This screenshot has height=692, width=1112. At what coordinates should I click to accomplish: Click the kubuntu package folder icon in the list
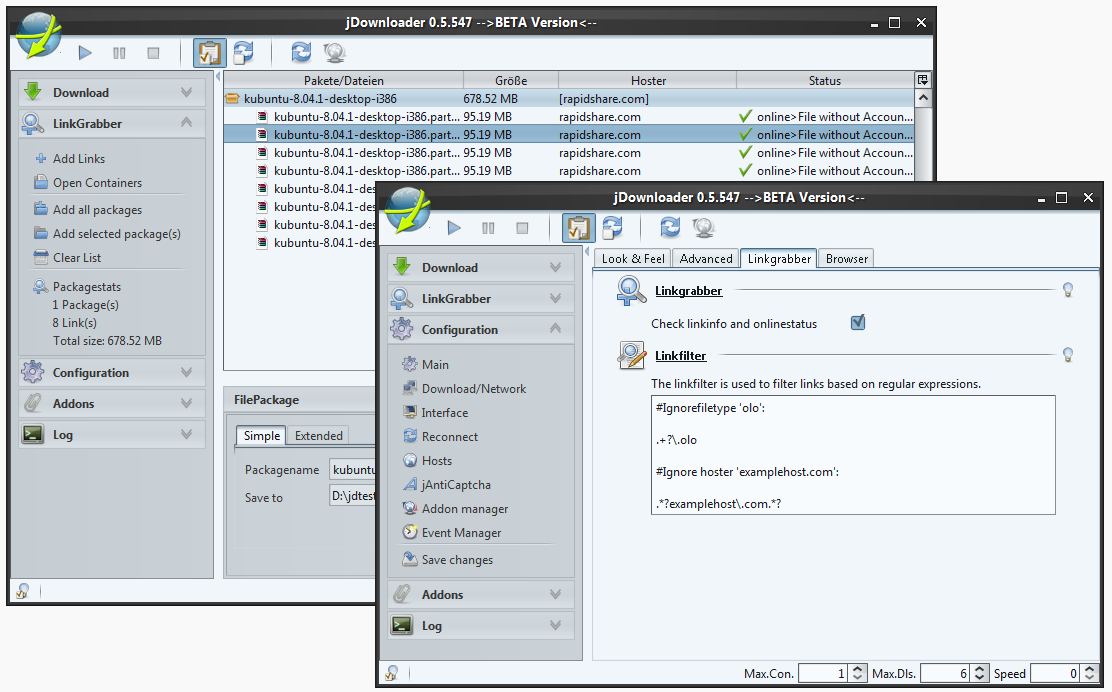(232, 99)
